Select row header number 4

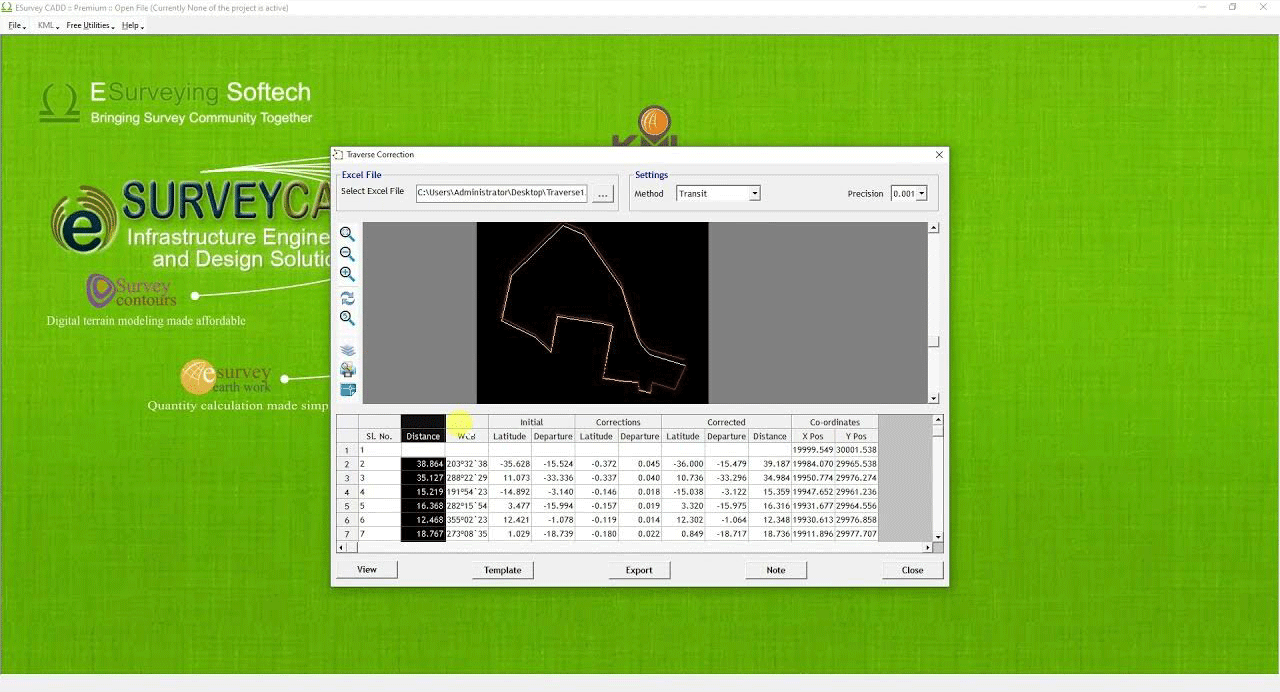(x=347, y=492)
